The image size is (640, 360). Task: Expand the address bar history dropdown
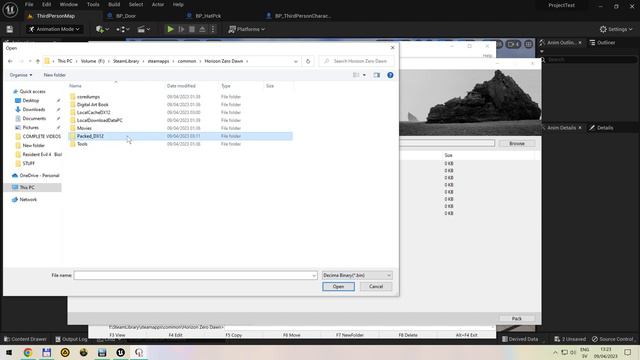click(296, 61)
